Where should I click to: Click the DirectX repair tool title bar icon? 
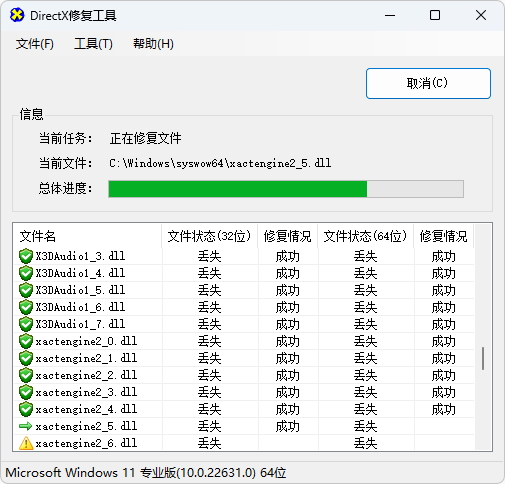pos(17,15)
